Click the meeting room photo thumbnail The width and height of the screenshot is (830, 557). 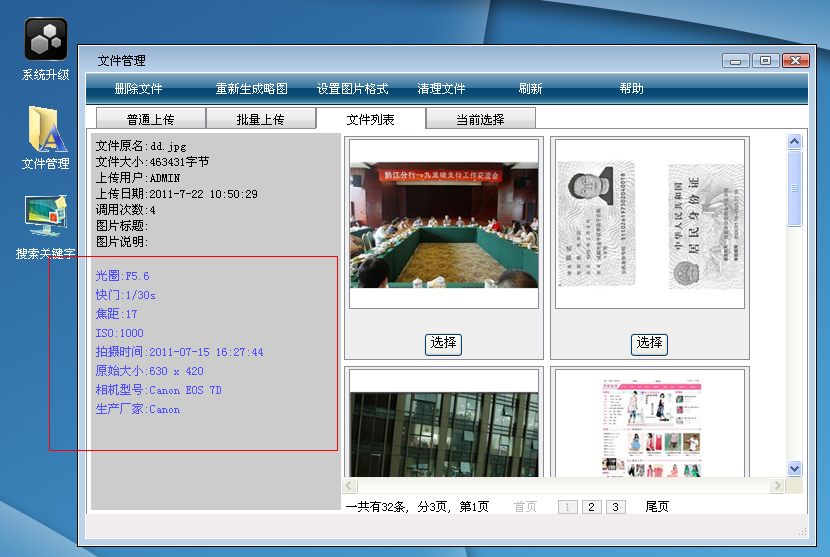tap(443, 223)
